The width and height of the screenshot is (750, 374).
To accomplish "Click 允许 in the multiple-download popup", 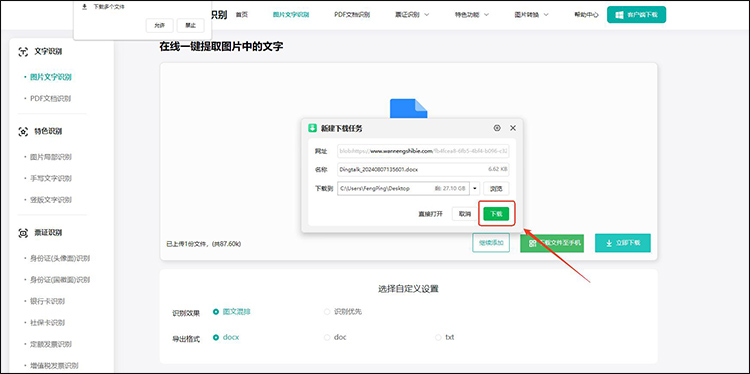I will tap(159, 26).
